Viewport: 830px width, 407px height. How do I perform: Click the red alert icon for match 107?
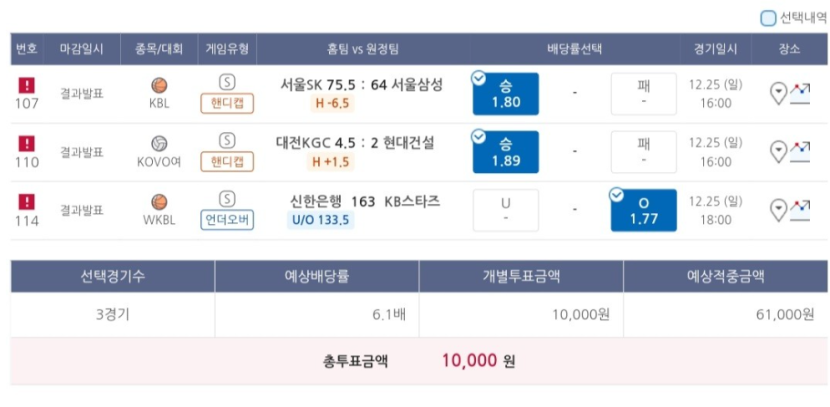pos(26,85)
